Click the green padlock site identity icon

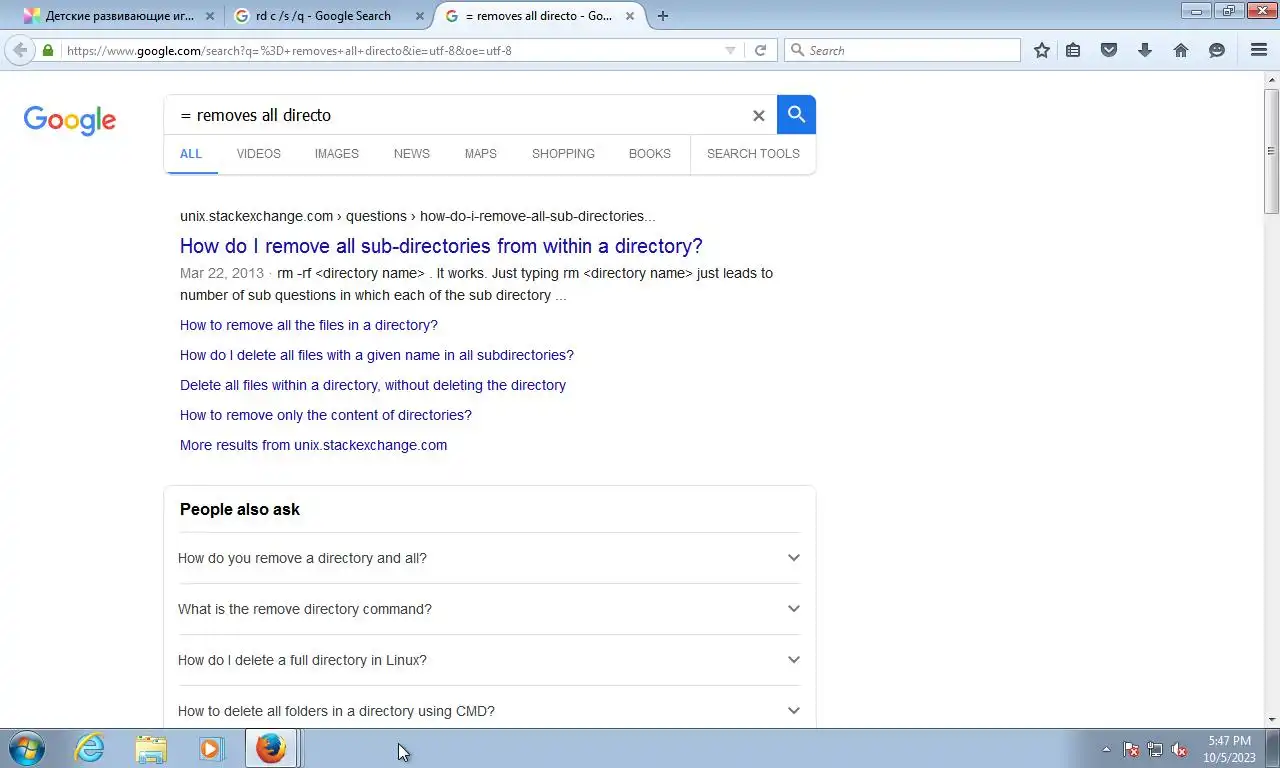tap(48, 50)
